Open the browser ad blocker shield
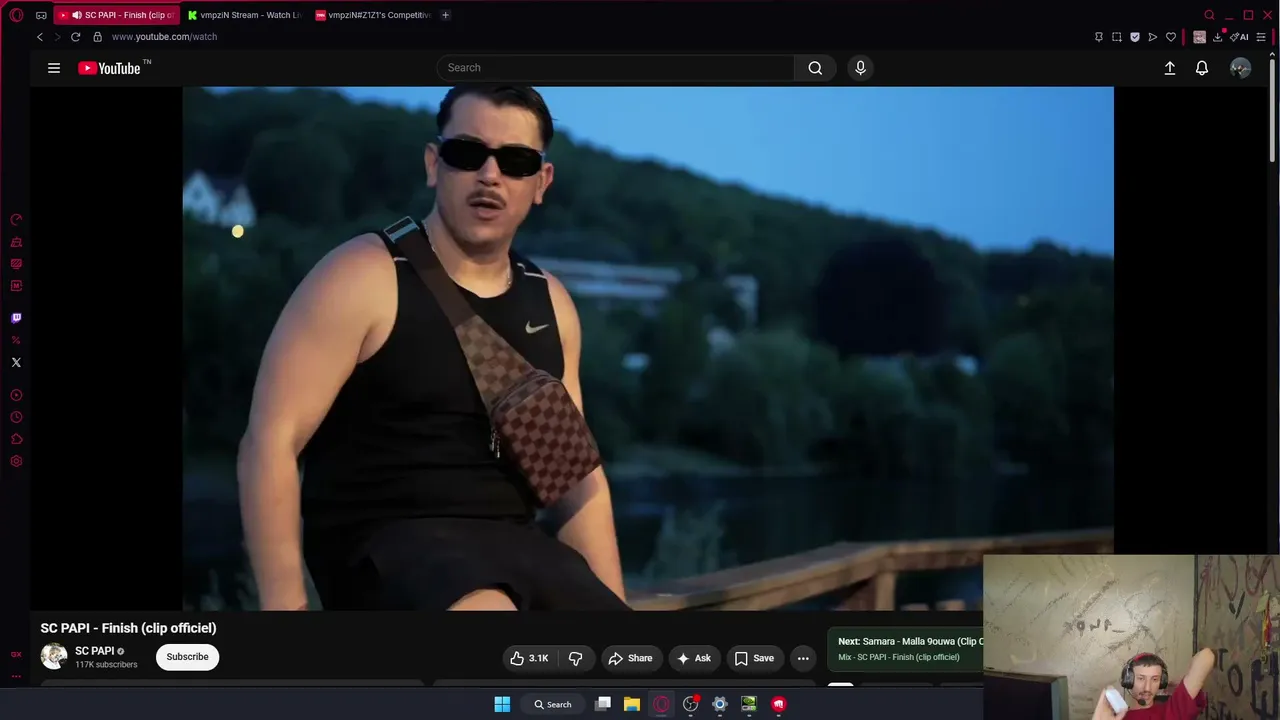1280x720 pixels. pos(1135,37)
